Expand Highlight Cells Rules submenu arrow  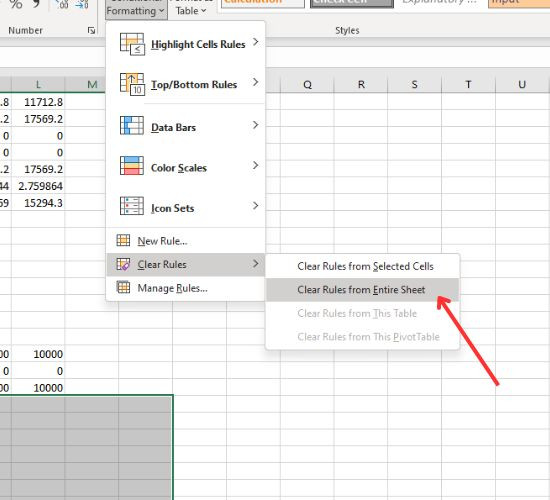coord(255,42)
